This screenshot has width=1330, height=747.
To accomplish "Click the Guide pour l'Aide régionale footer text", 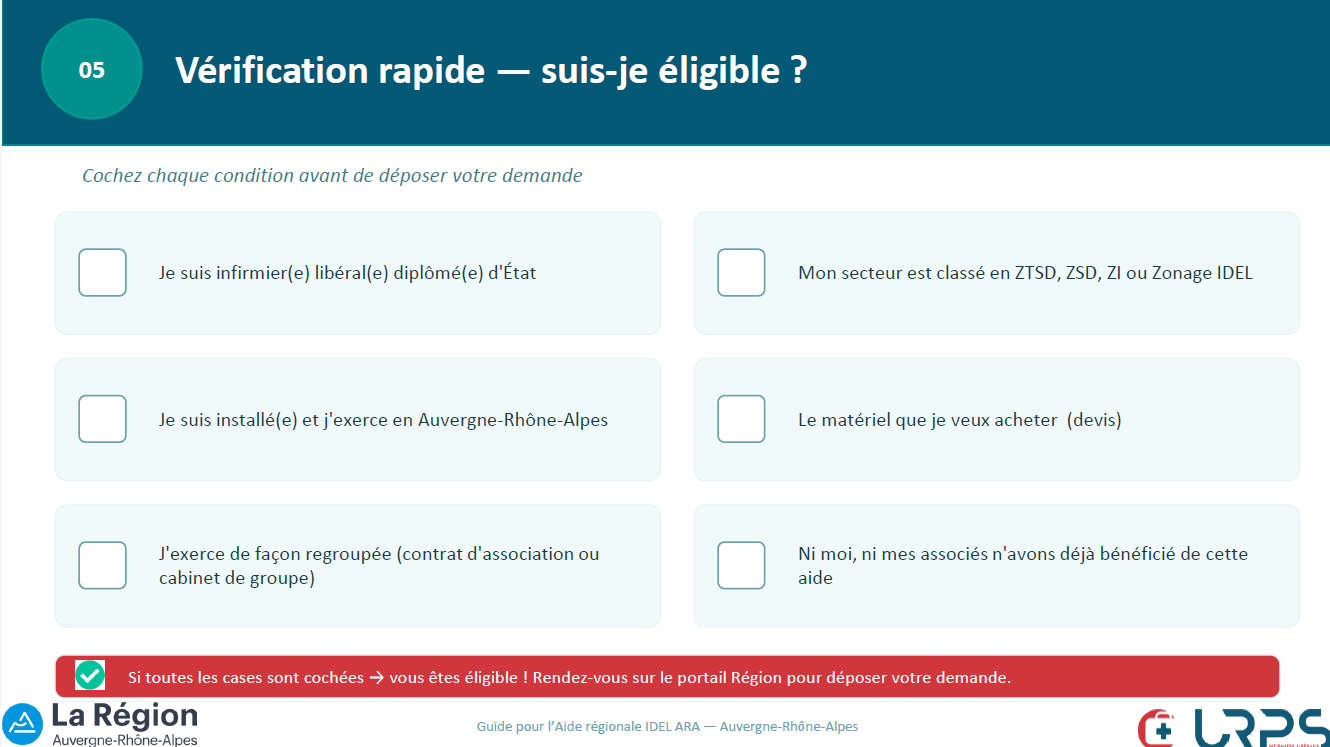I will click(x=667, y=727).
